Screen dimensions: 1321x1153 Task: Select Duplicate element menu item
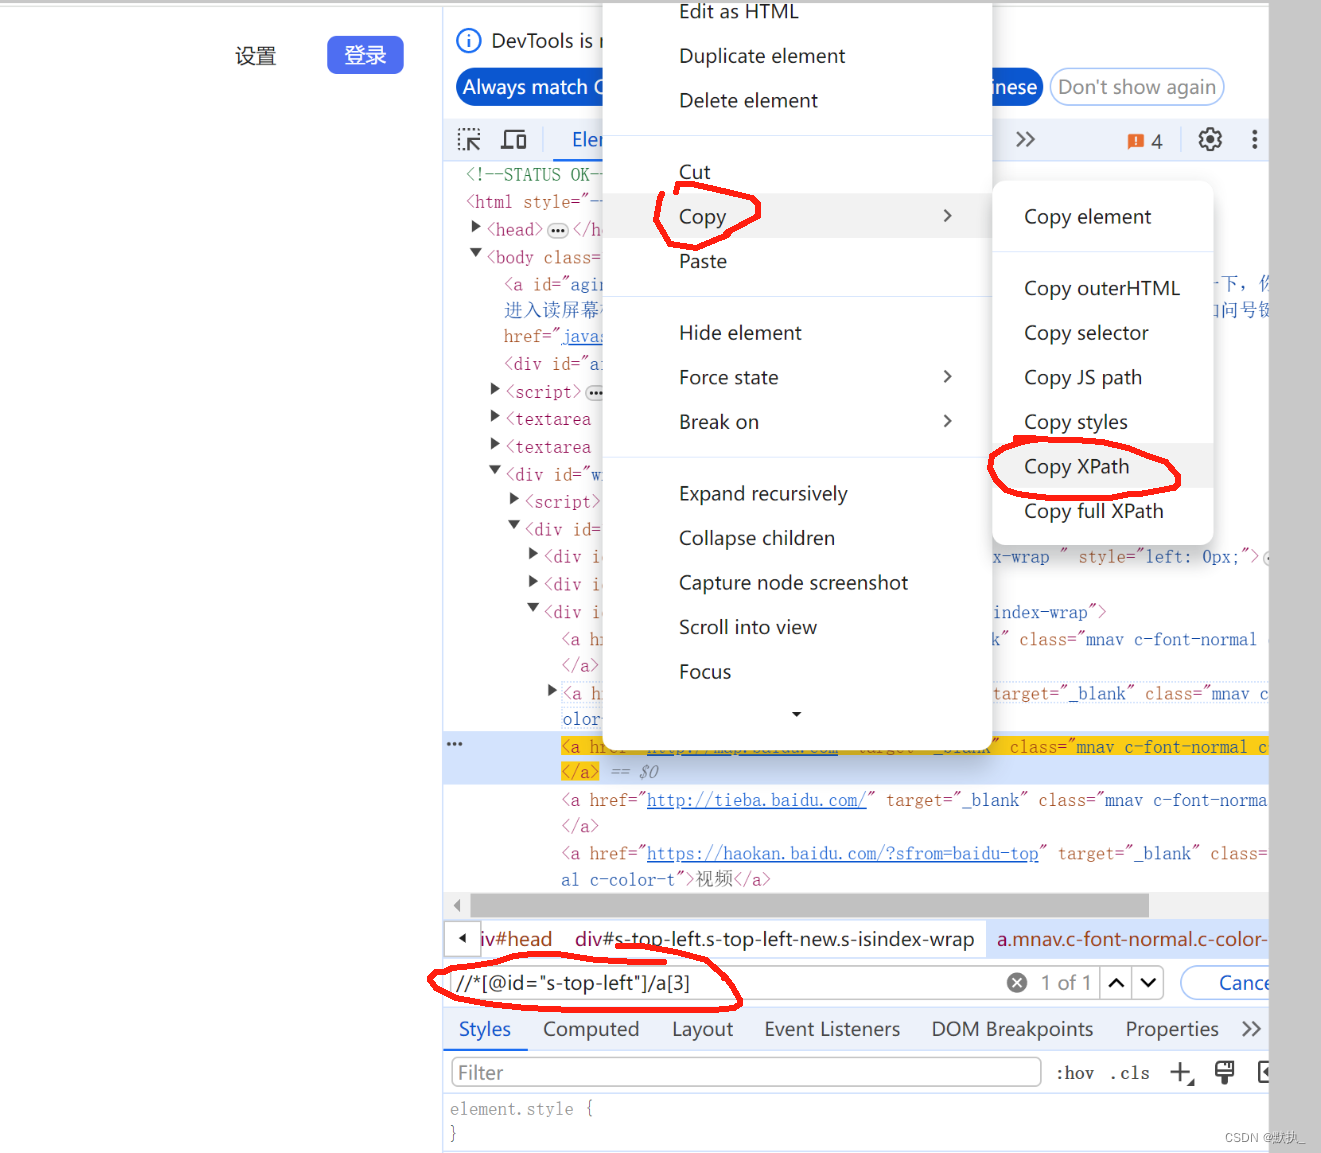797,56
